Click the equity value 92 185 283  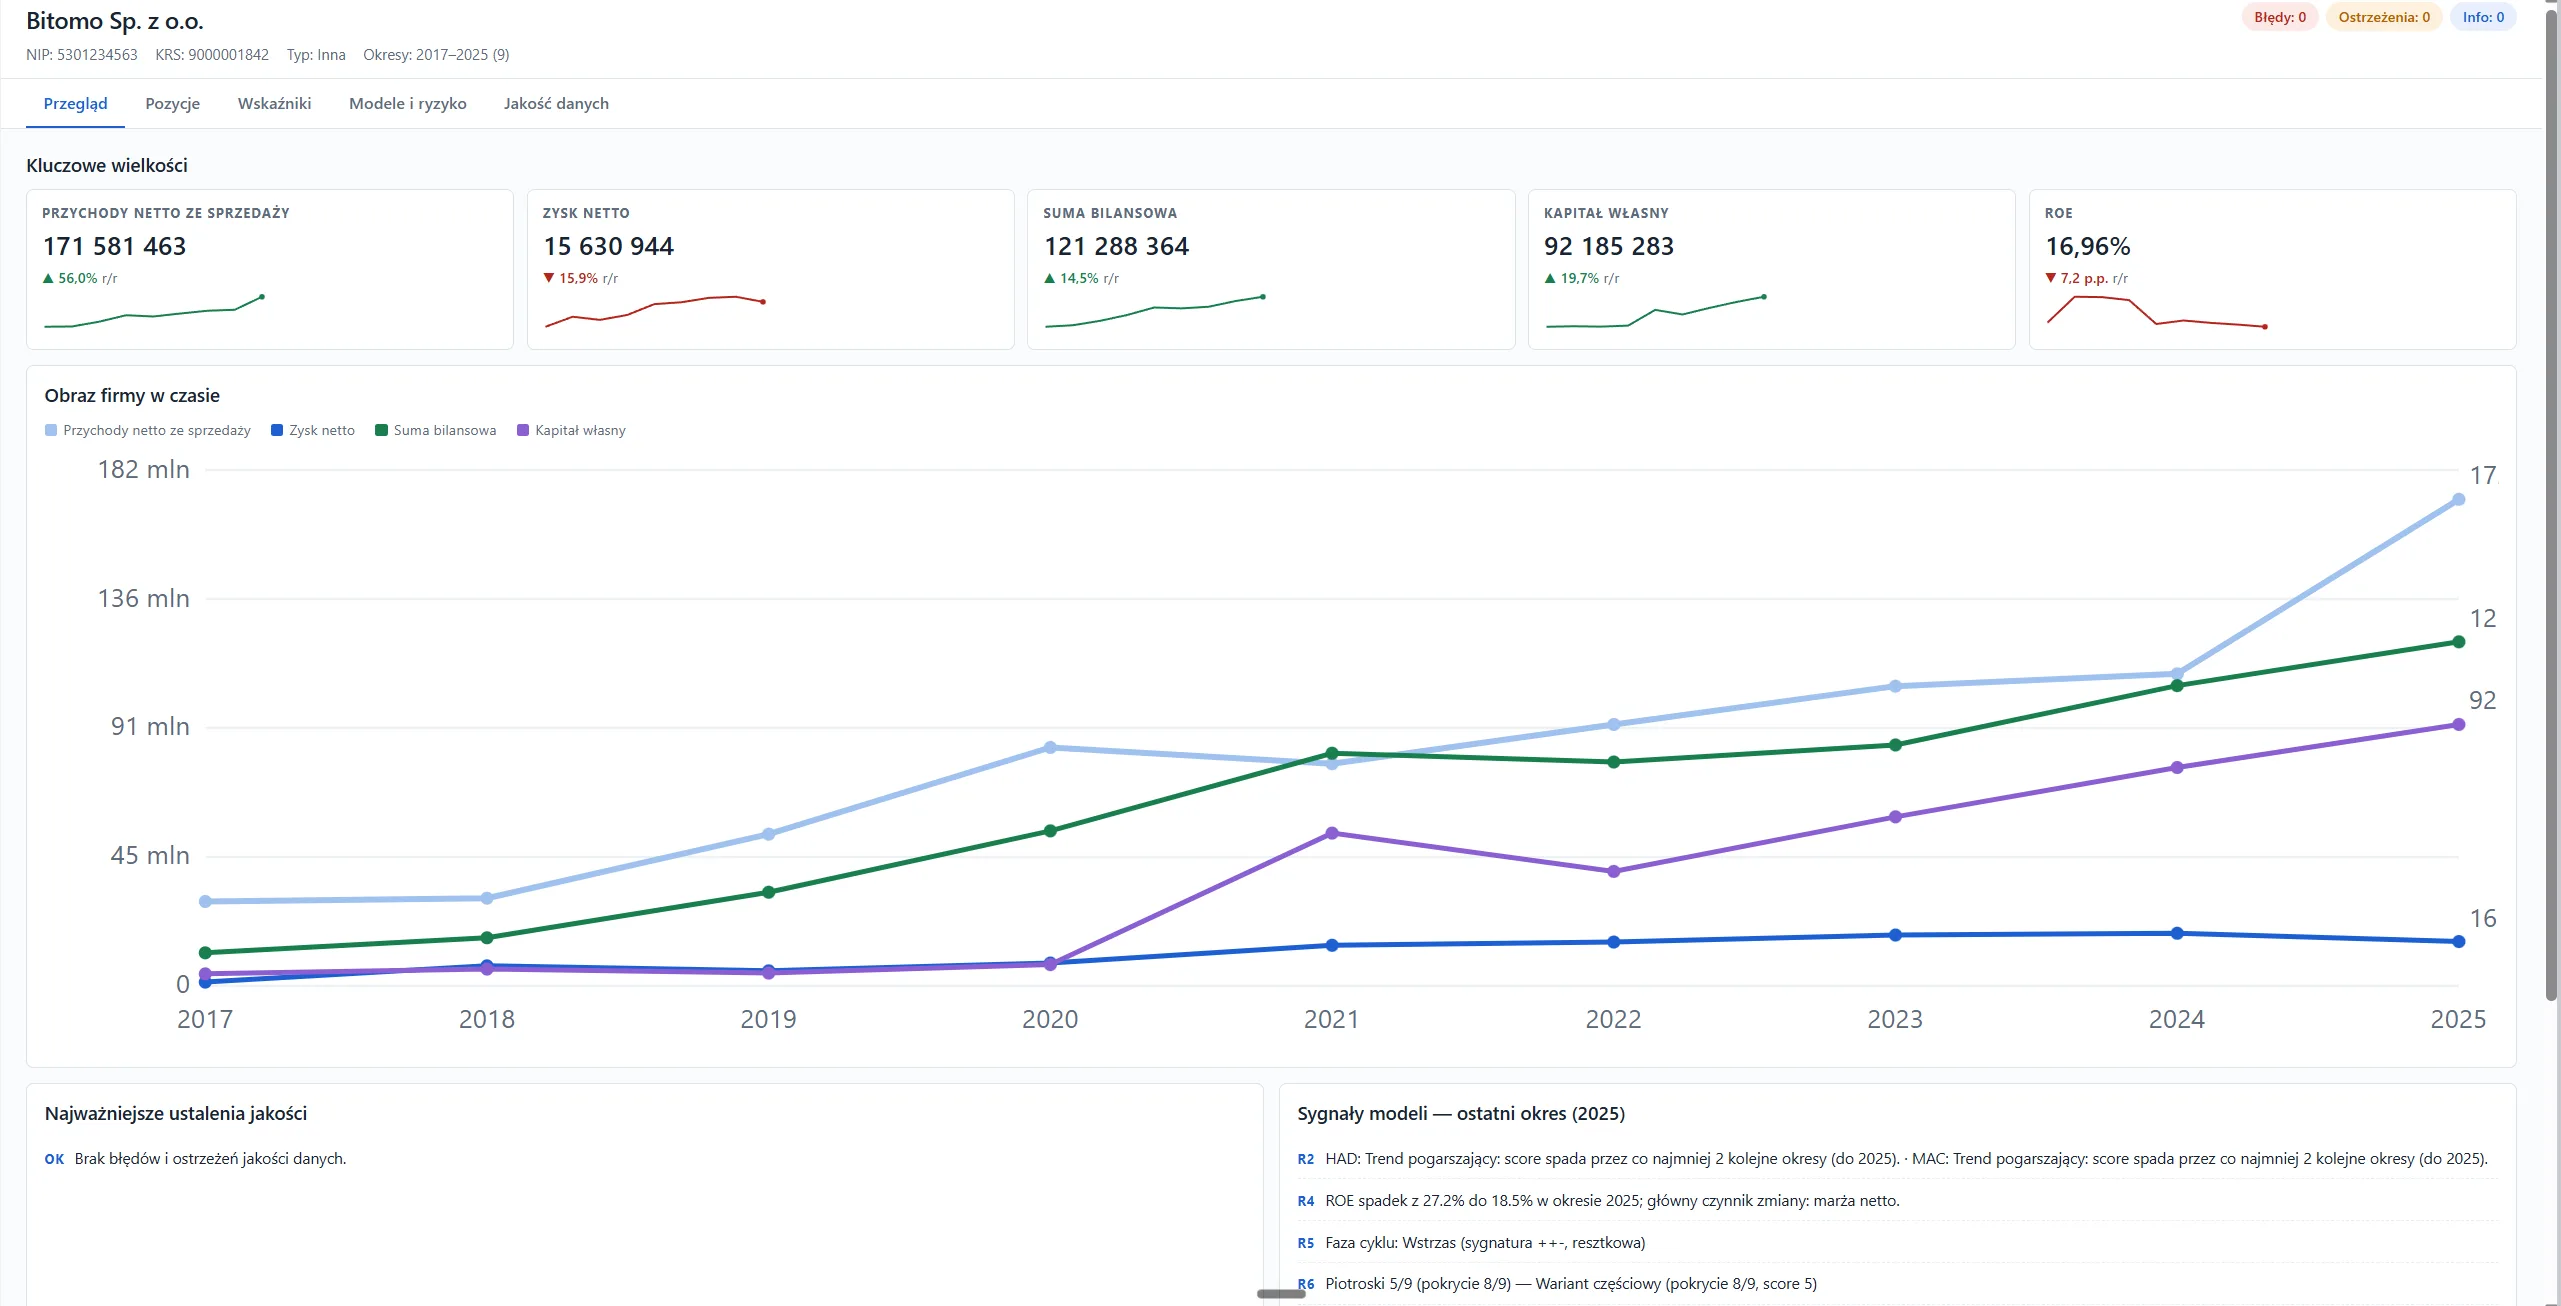coord(1609,246)
